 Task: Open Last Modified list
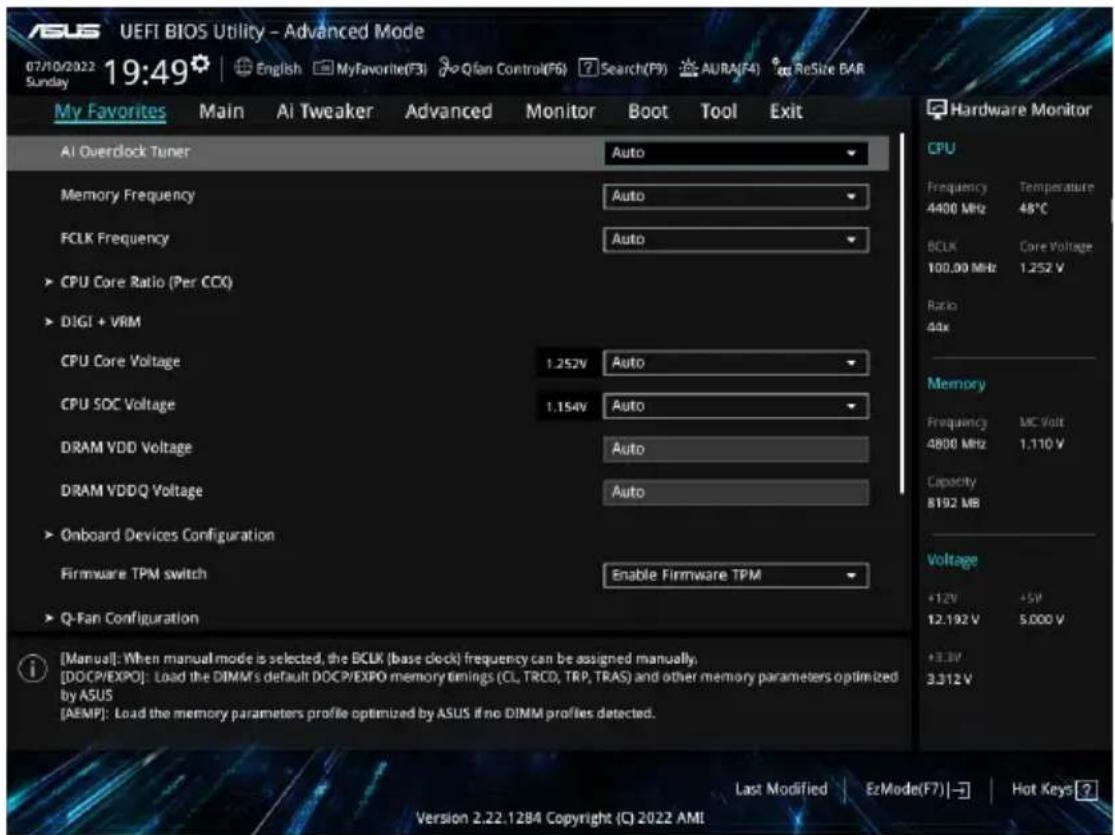point(781,789)
